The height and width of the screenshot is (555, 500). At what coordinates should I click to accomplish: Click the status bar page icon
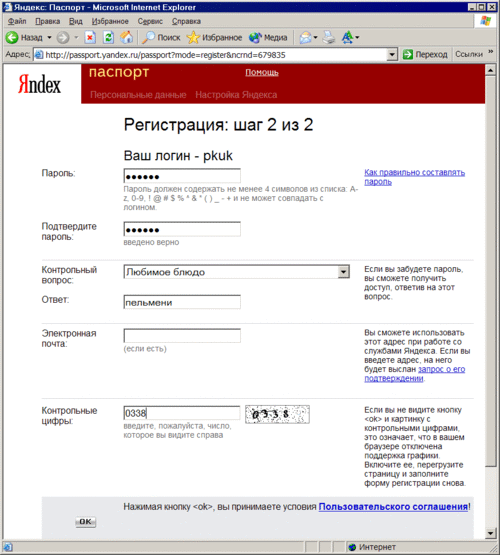[8, 547]
